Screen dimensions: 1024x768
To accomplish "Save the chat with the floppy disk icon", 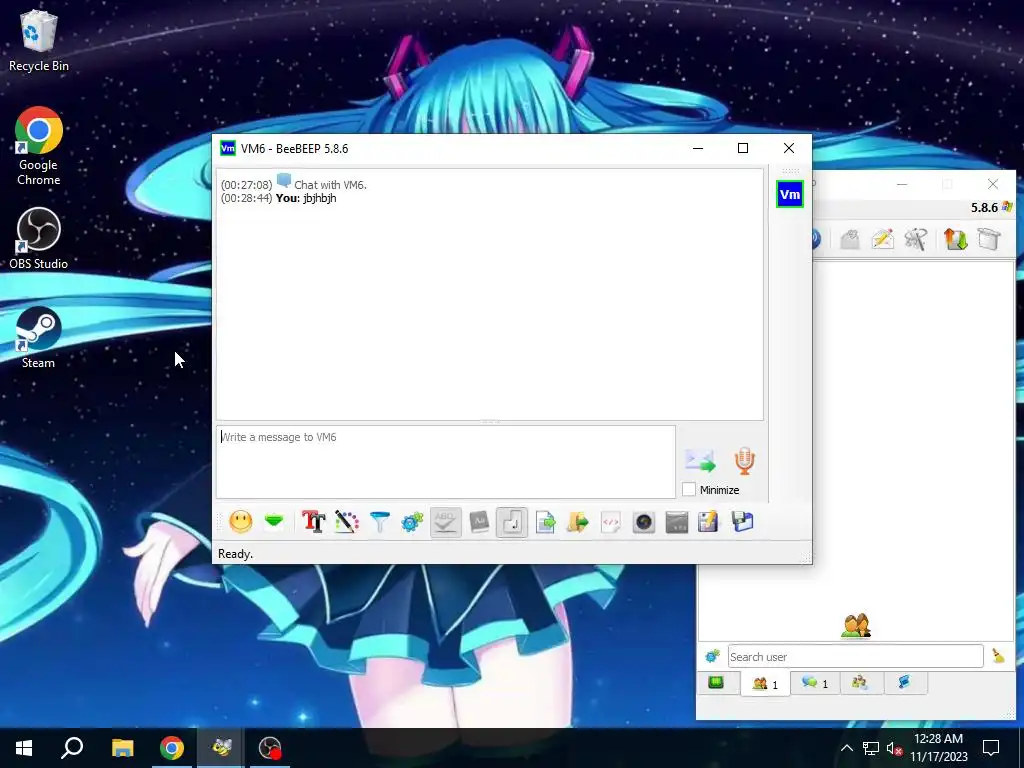I will pos(742,522).
